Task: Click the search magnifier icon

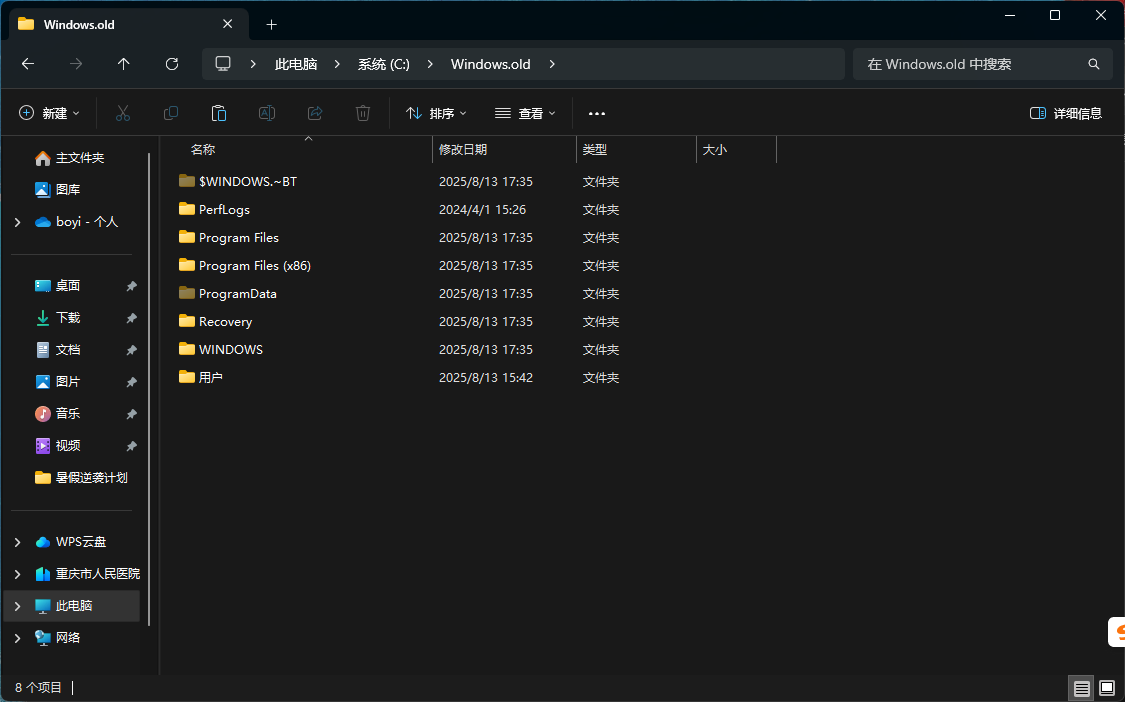Action: 1093,64
